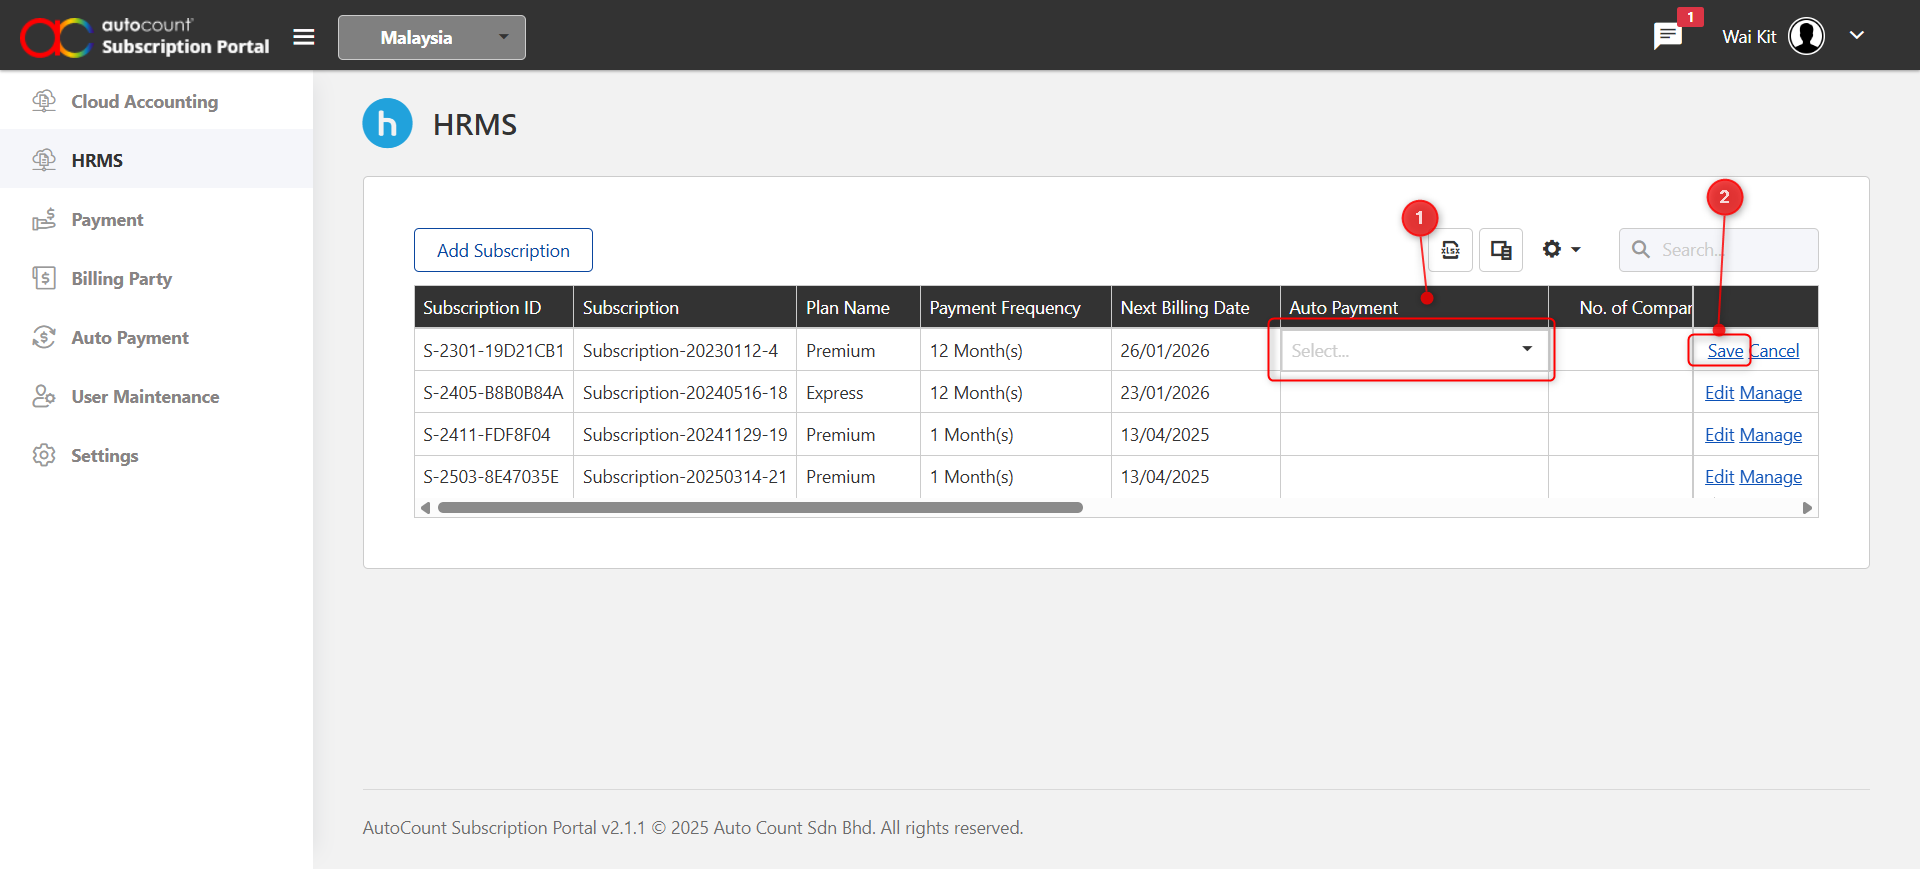Export table to XLSX icon
1920x869 pixels.
pos(1450,250)
